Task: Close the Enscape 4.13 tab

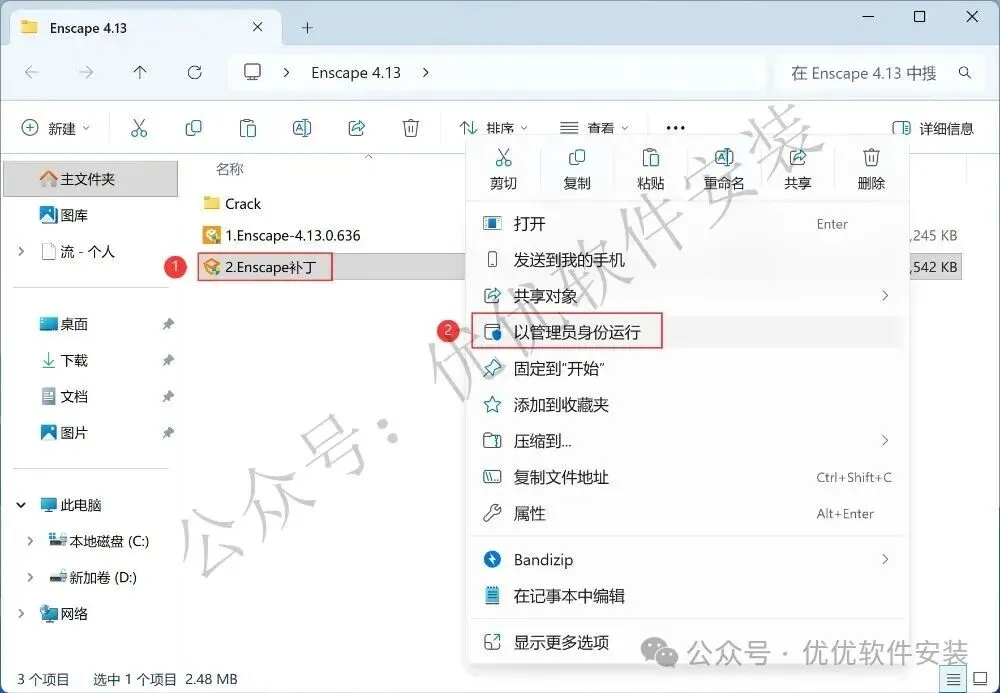Action: click(x=258, y=27)
